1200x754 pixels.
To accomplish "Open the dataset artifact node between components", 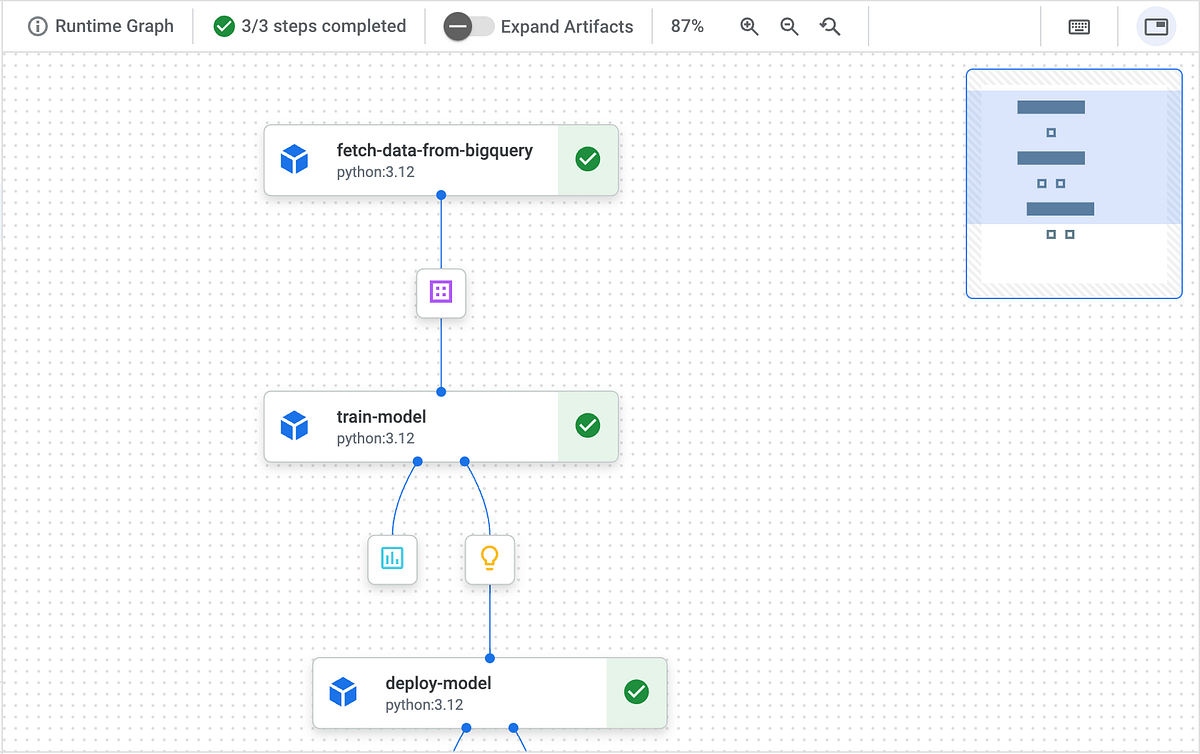I will (x=440, y=293).
